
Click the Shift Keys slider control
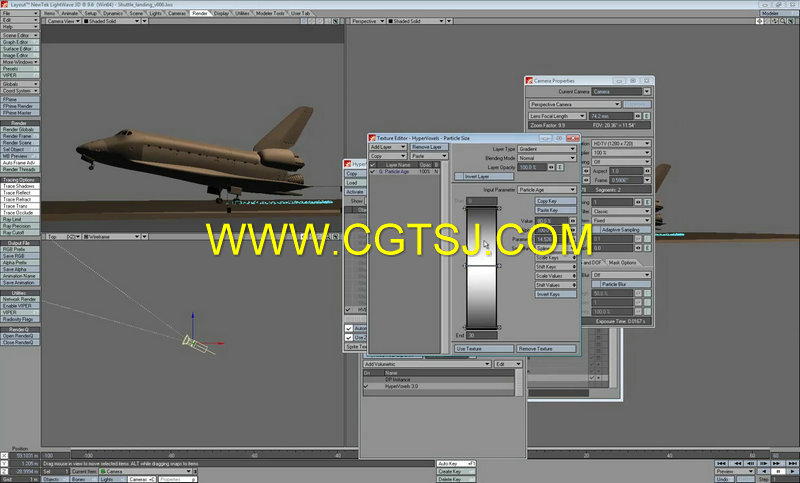coord(555,267)
